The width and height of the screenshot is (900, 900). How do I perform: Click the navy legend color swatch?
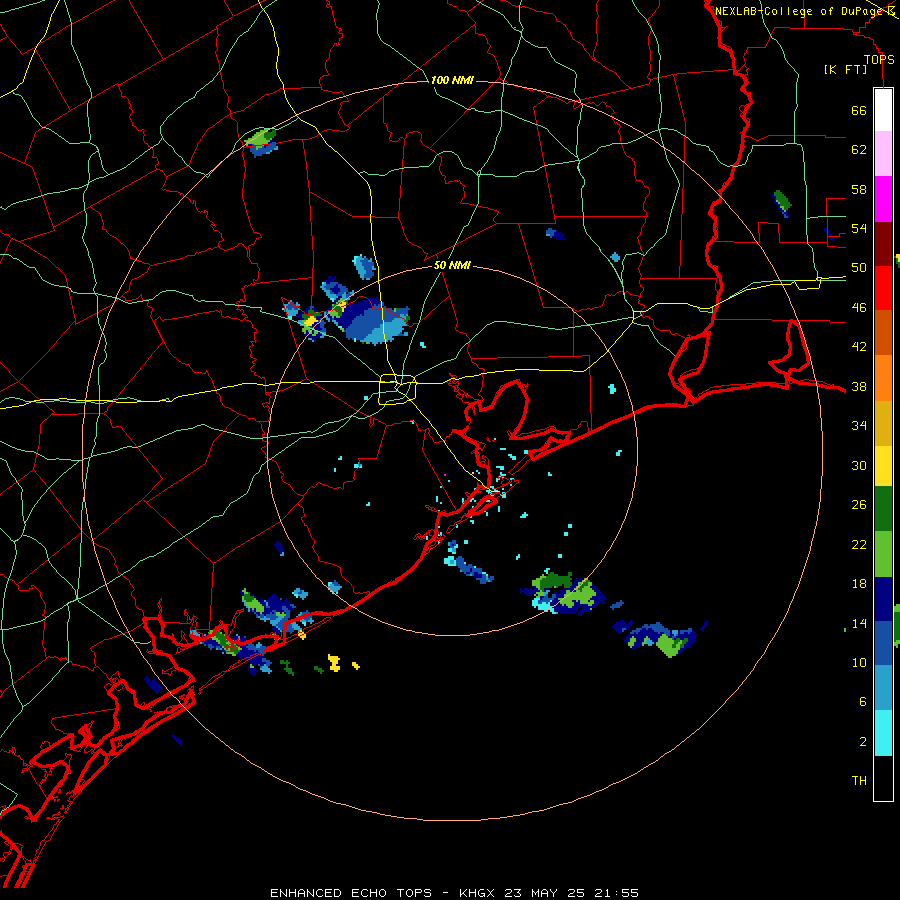point(883,599)
